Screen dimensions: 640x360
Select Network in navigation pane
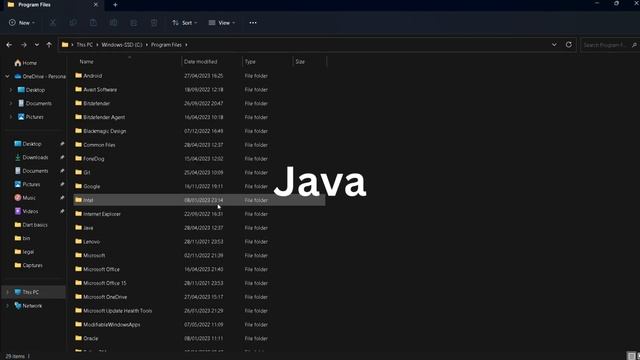click(32, 305)
